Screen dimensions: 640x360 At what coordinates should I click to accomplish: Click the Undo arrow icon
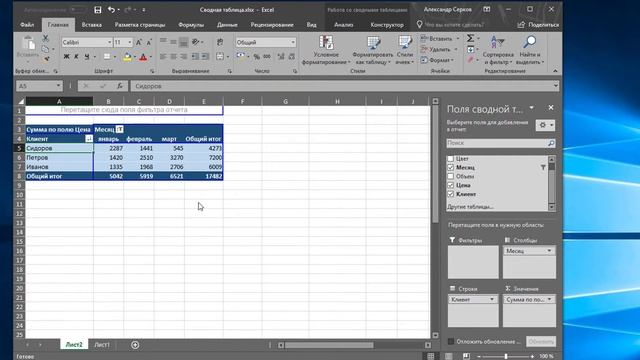(x=111, y=10)
